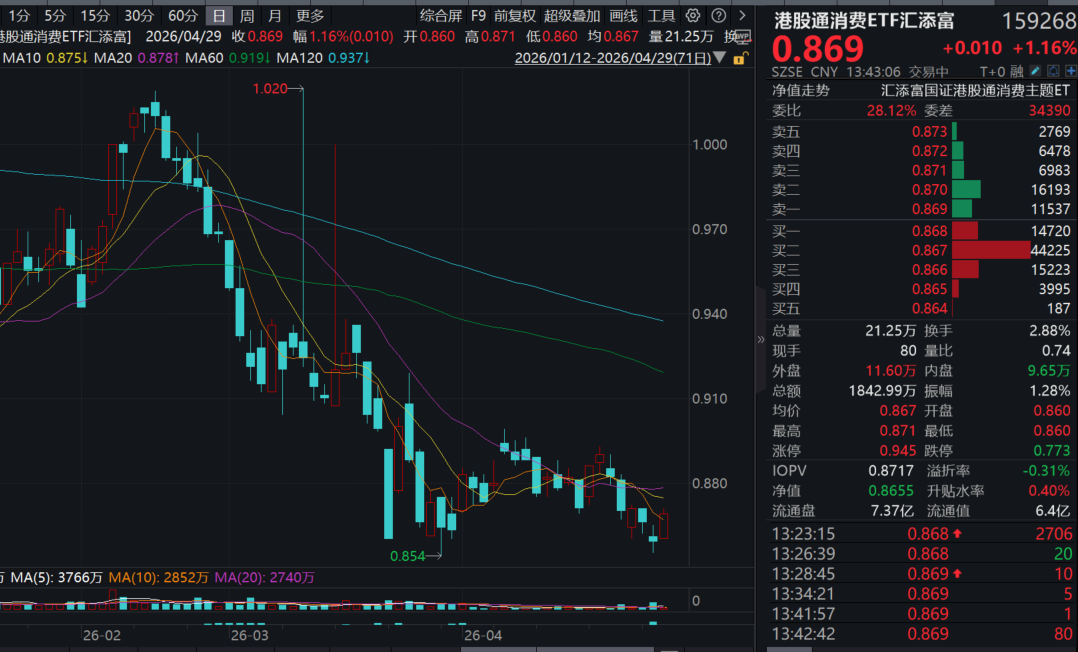Open the 更多 period dropdown
The image size is (1078, 652).
pyautogui.click(x=311, y=16)
